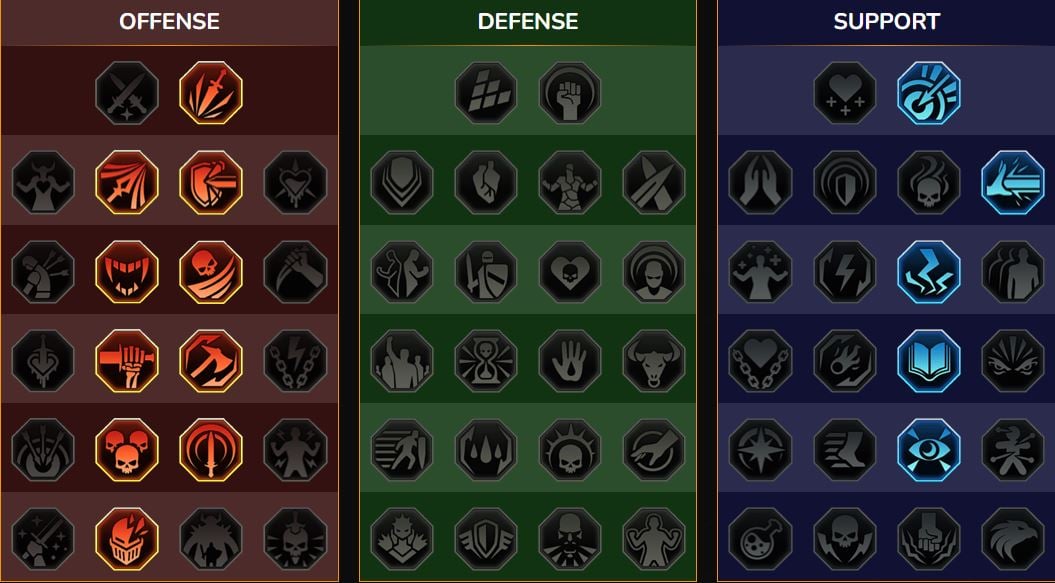The height and width of the screenshot is (583, 1055).
Task: Toggle the blue open book mastery
Action: click(929, 361)
